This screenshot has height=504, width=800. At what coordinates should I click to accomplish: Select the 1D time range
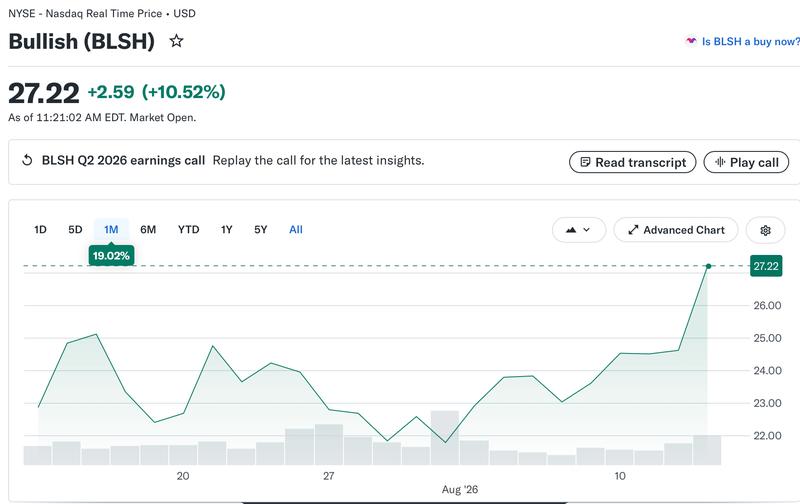pyautogui.click(x=40, y=230)
